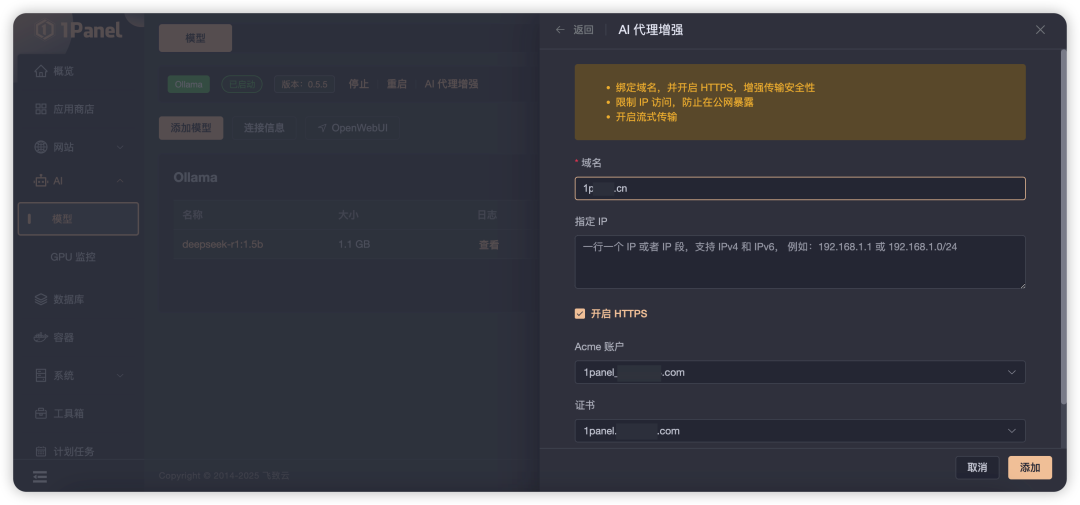
Task: Click the AI robot icon in sidebar
Action: (x=41, y=181)
